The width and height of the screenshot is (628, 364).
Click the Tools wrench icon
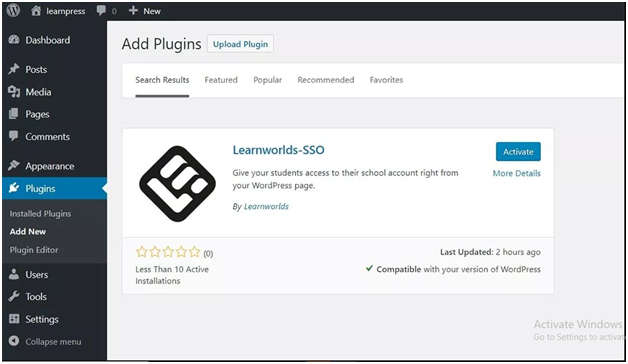tap(14, 296)
